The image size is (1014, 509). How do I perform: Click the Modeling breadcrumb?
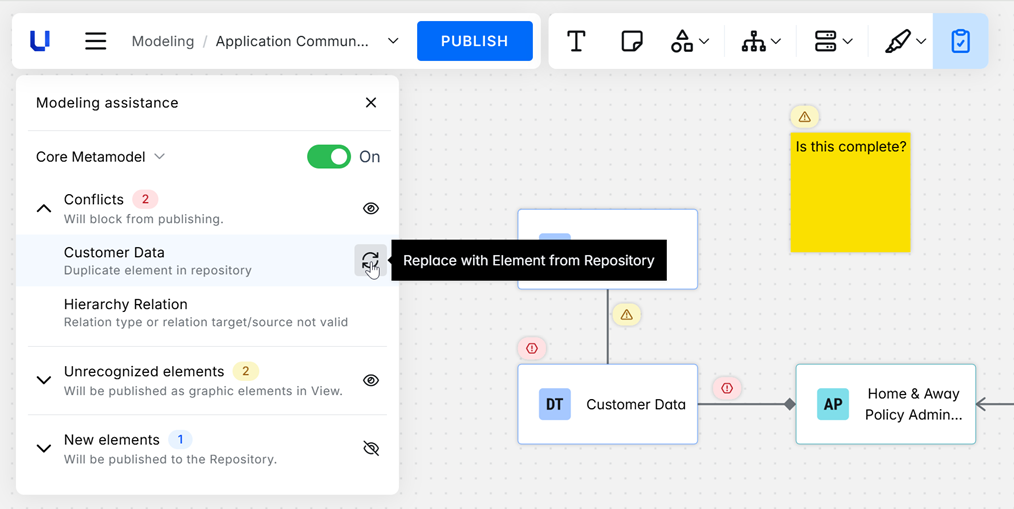pyautogui.click(x=163, y=41)
